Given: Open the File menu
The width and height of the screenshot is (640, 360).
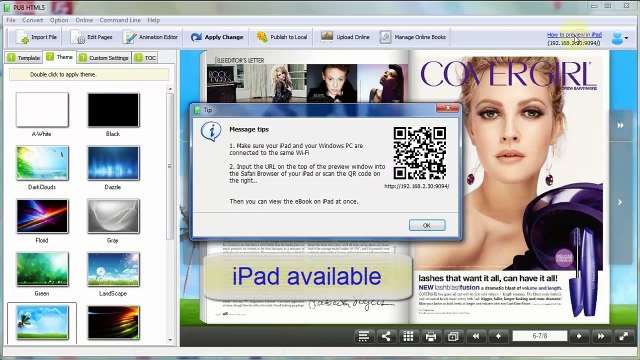Looking at the screenshot, I should pyautogui.click(x=11, y=20).
